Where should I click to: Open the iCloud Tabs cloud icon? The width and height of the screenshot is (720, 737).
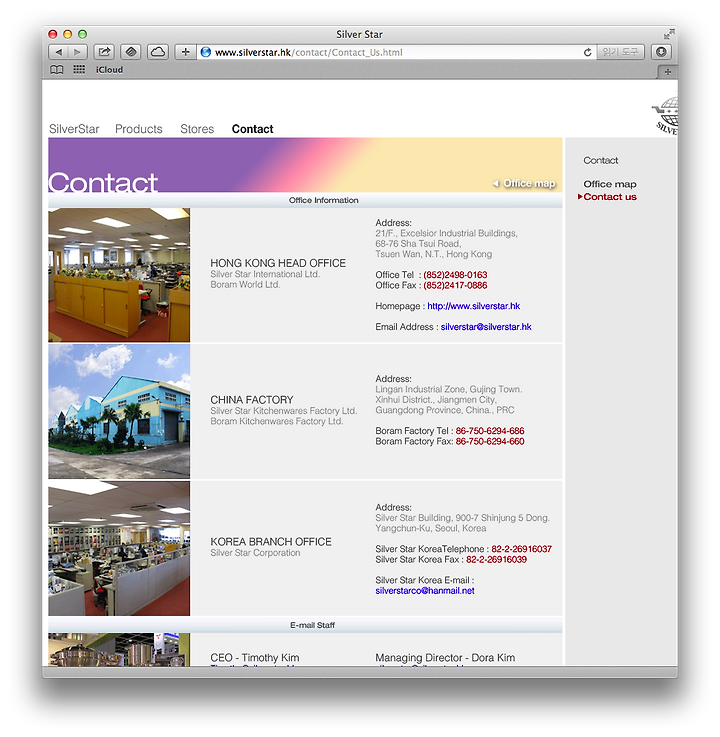158,52
